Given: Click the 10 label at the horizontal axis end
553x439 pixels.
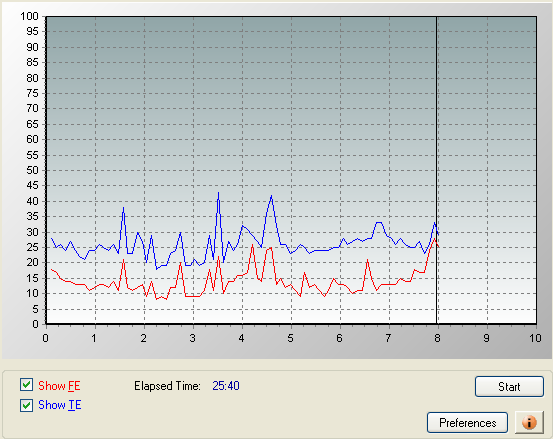Looking at the screenshot, I should 535,338.
